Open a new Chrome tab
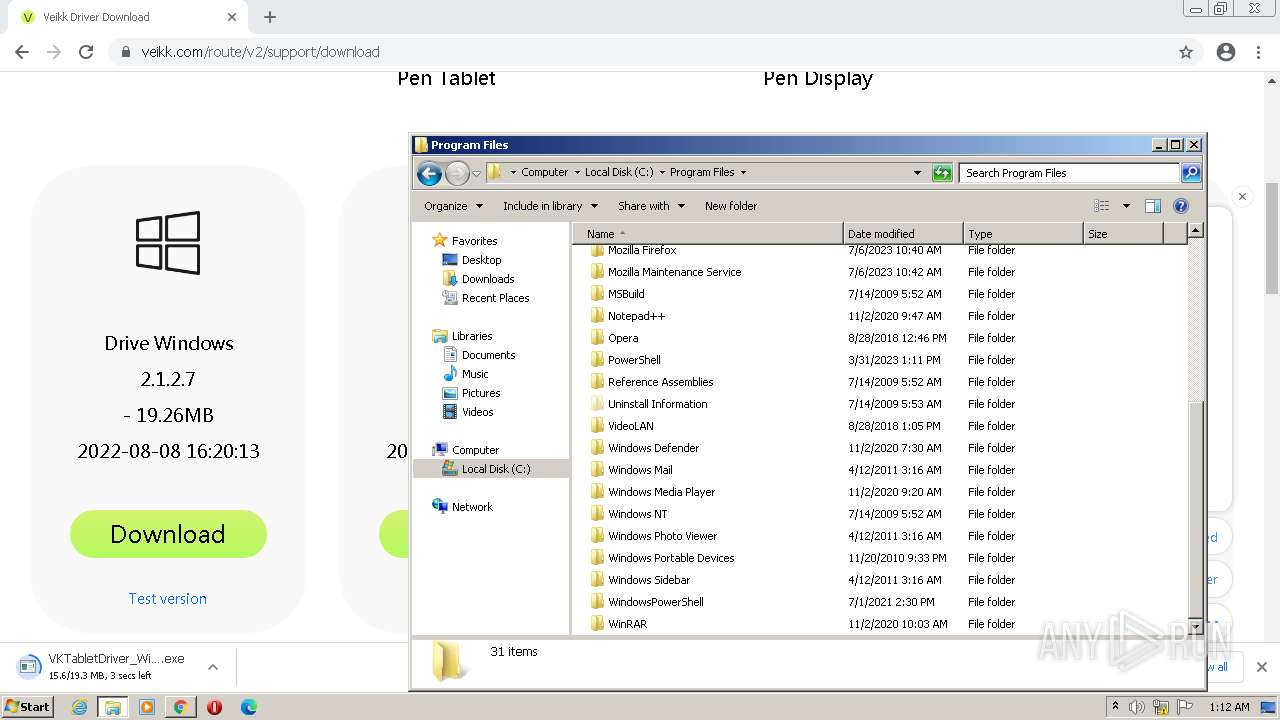1280x720 pixels. (x=270, y=17)
